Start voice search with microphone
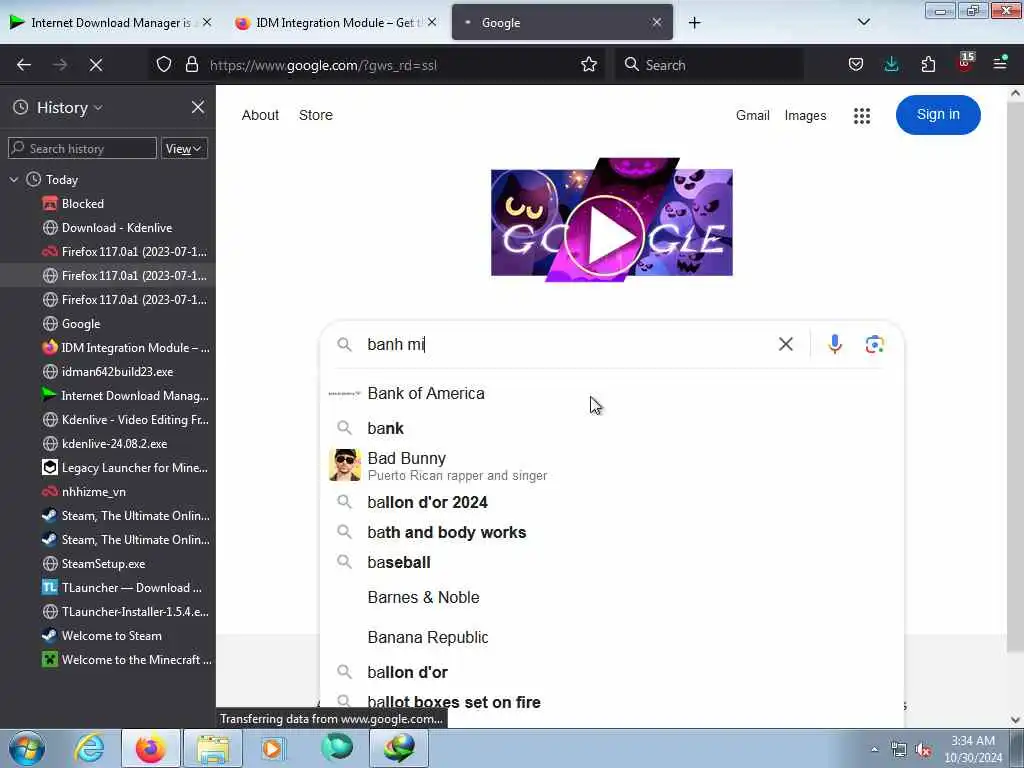 pyautogui.click(x=835, y=344)
